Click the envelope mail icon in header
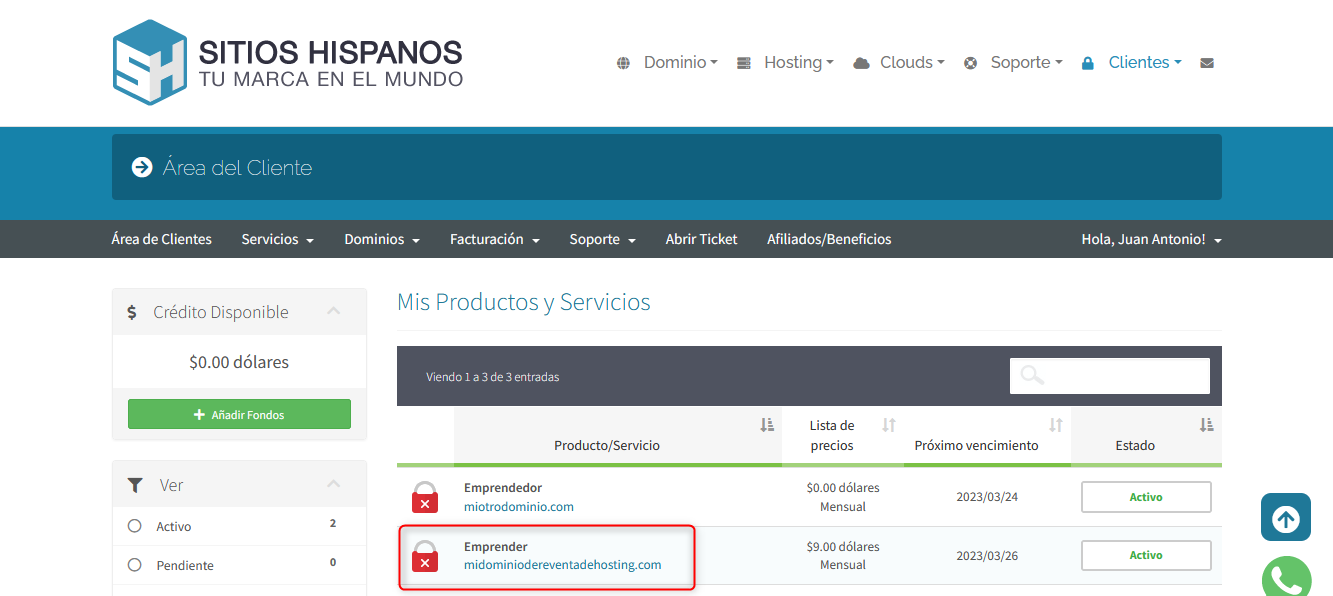 click(x=1207, y=63)
